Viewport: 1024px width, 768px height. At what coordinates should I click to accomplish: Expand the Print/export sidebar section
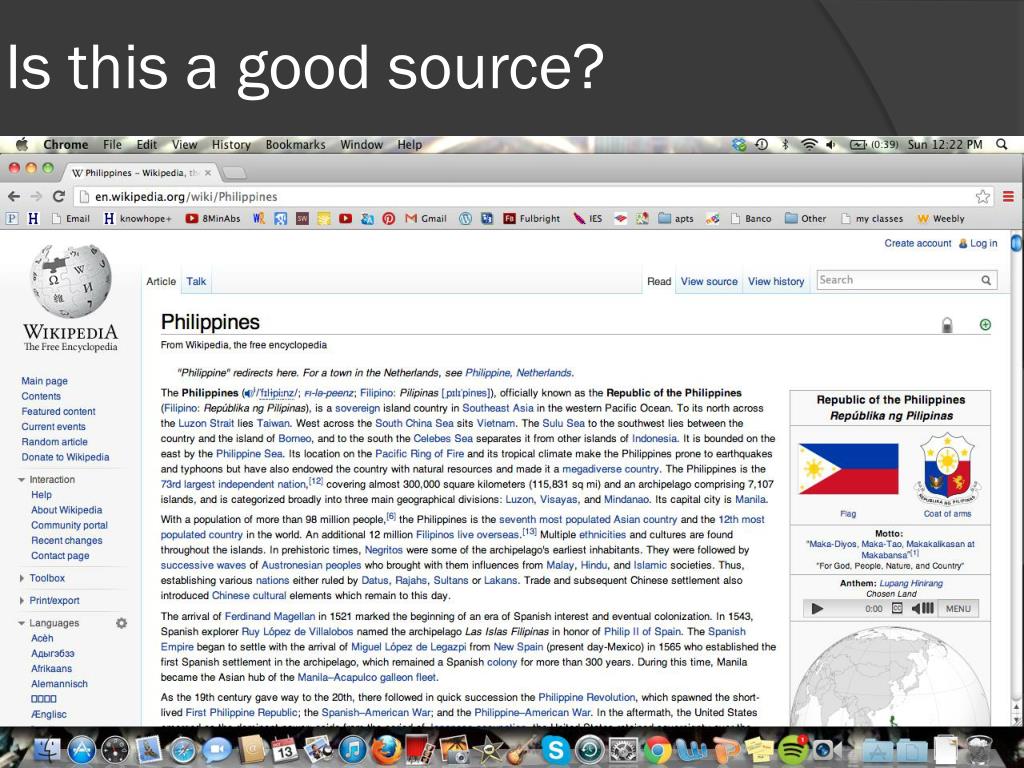(x=22, y=600)
